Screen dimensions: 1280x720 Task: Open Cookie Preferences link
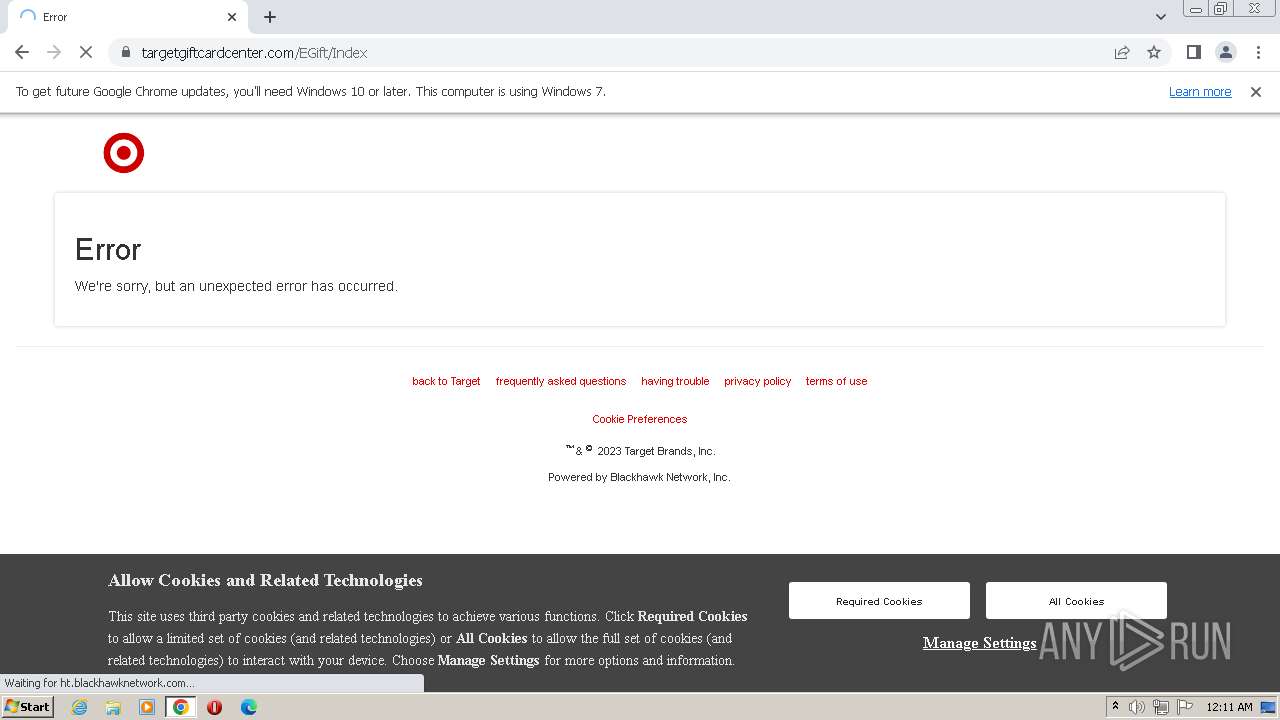click(x=640, y=419)
